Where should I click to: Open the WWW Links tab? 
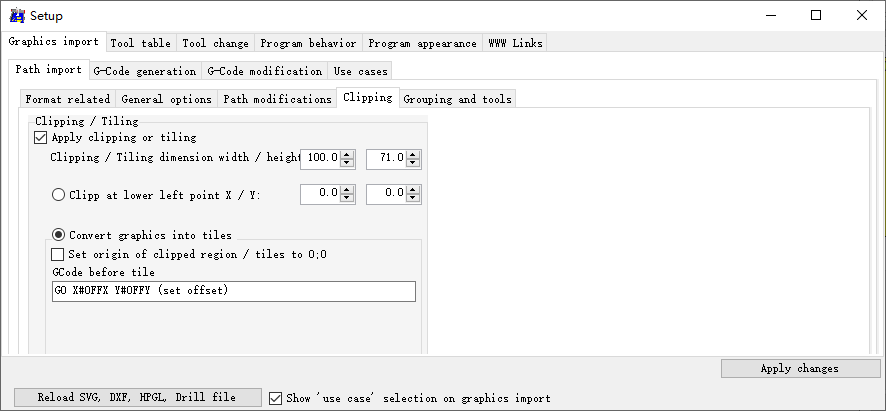(515, 43)
